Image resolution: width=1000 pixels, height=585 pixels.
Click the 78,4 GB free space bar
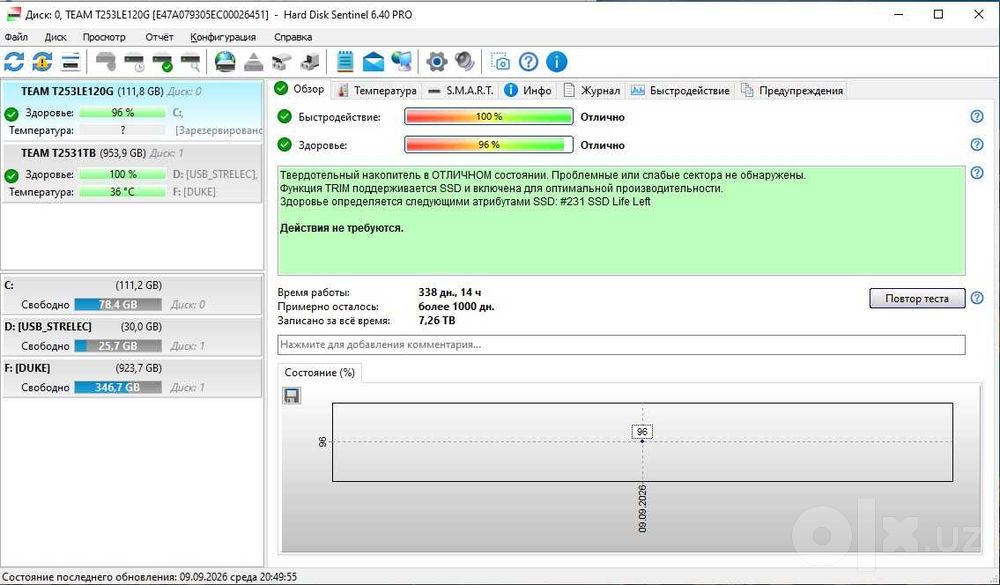click(x=118, y=305)
